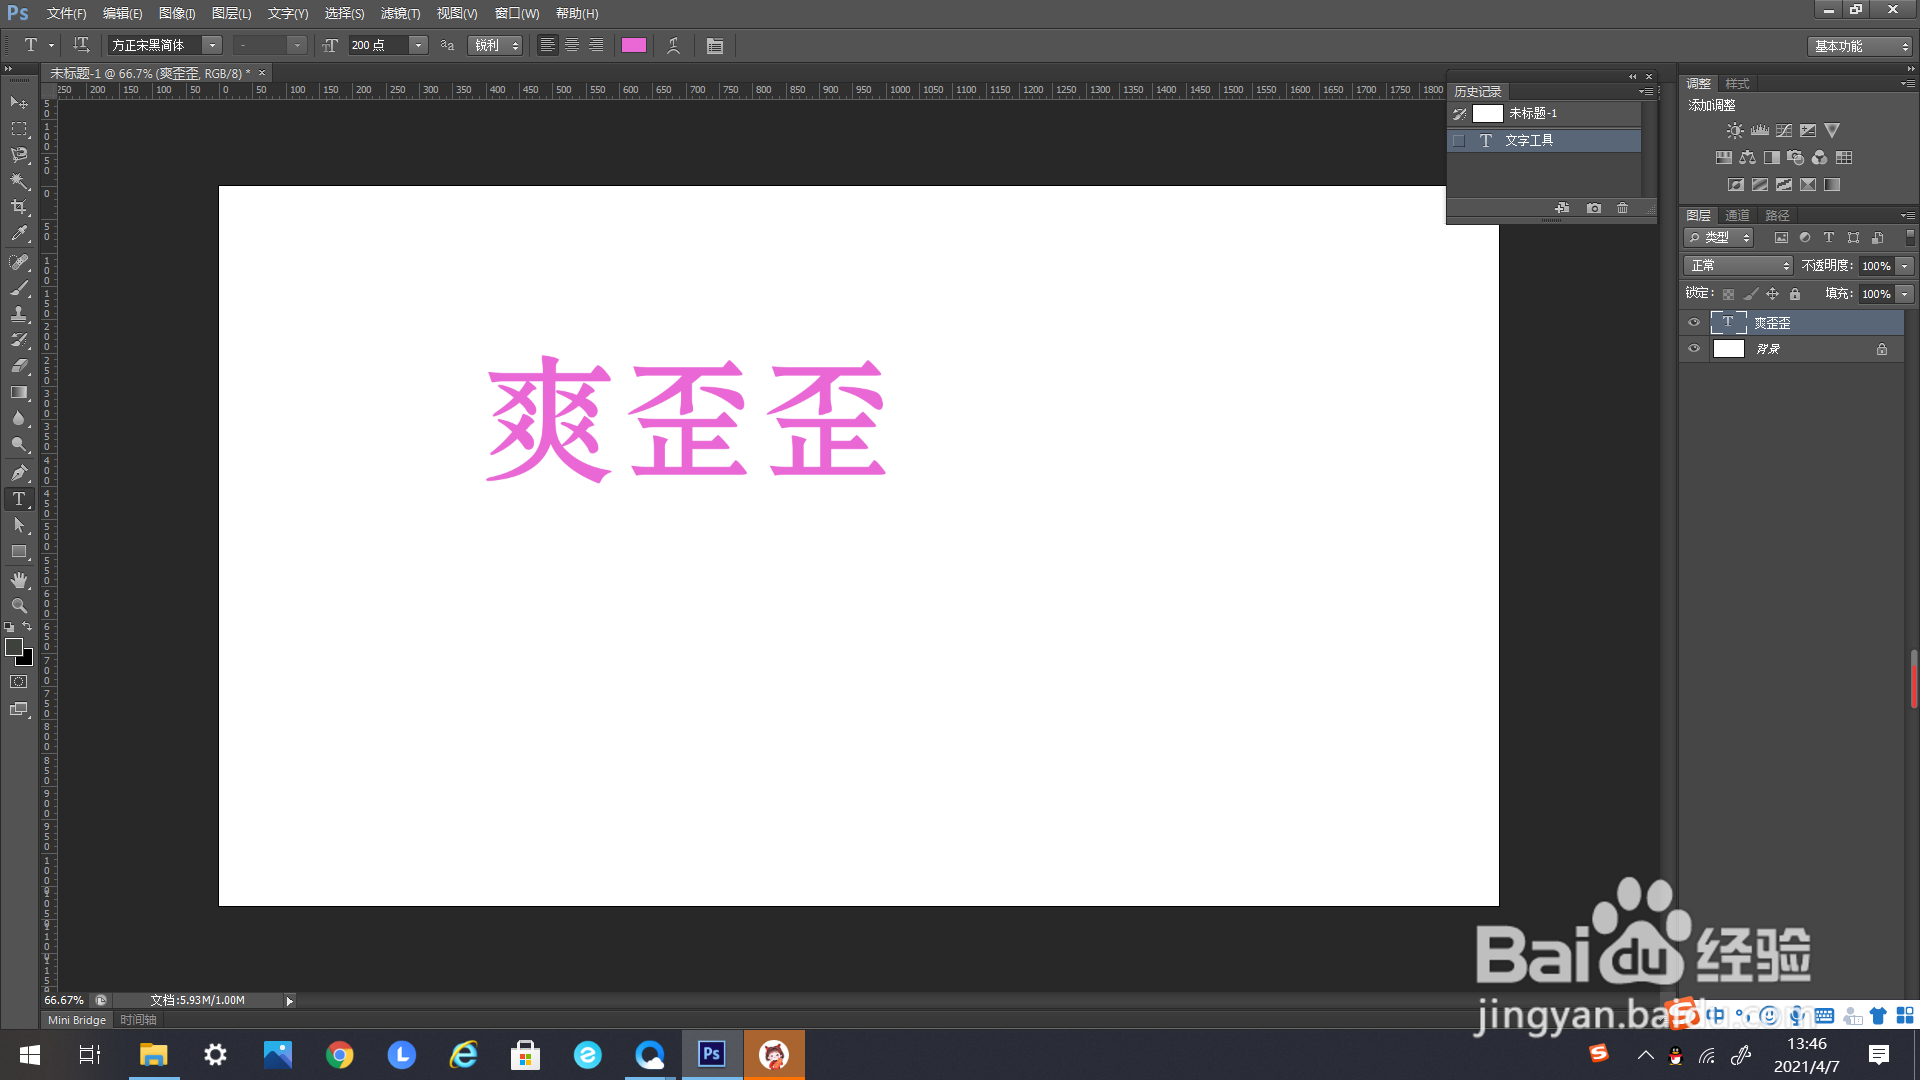This screenshot has width=1920, height=1080.
Task: Toggle the 文字工具 history state checkbox
Action: [x=1459, y=141]
